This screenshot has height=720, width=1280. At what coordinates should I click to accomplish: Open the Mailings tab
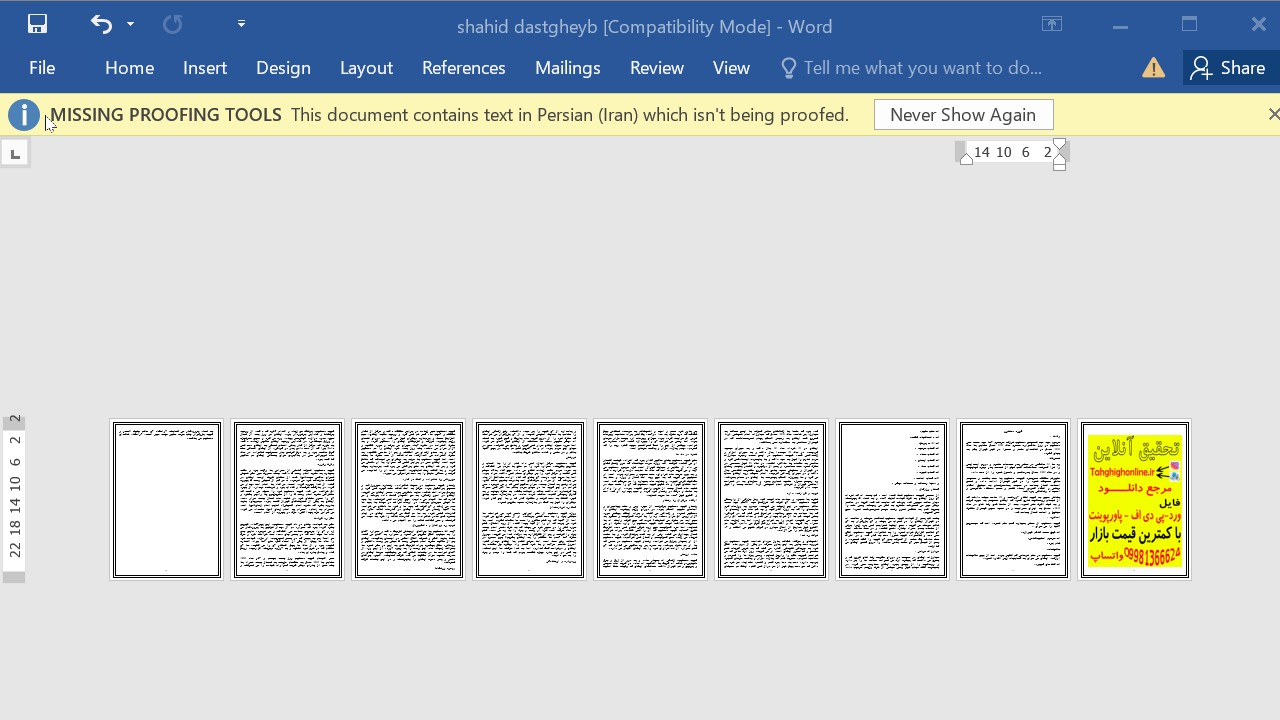click(x=567, y=68)
